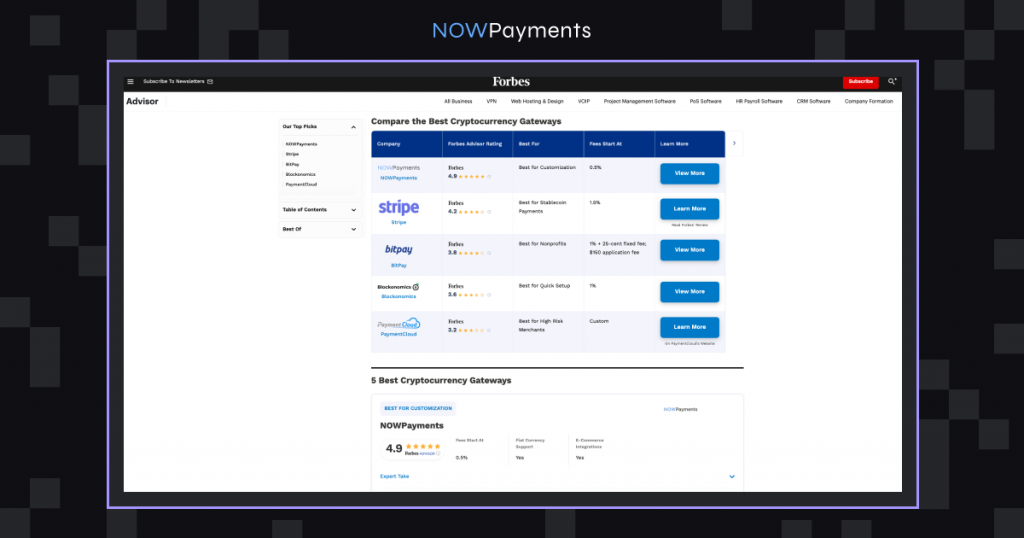Click View More for NOWPayments
Image resolution: width=1024 pixels, height=538 pixels.
tap(689, 173)
